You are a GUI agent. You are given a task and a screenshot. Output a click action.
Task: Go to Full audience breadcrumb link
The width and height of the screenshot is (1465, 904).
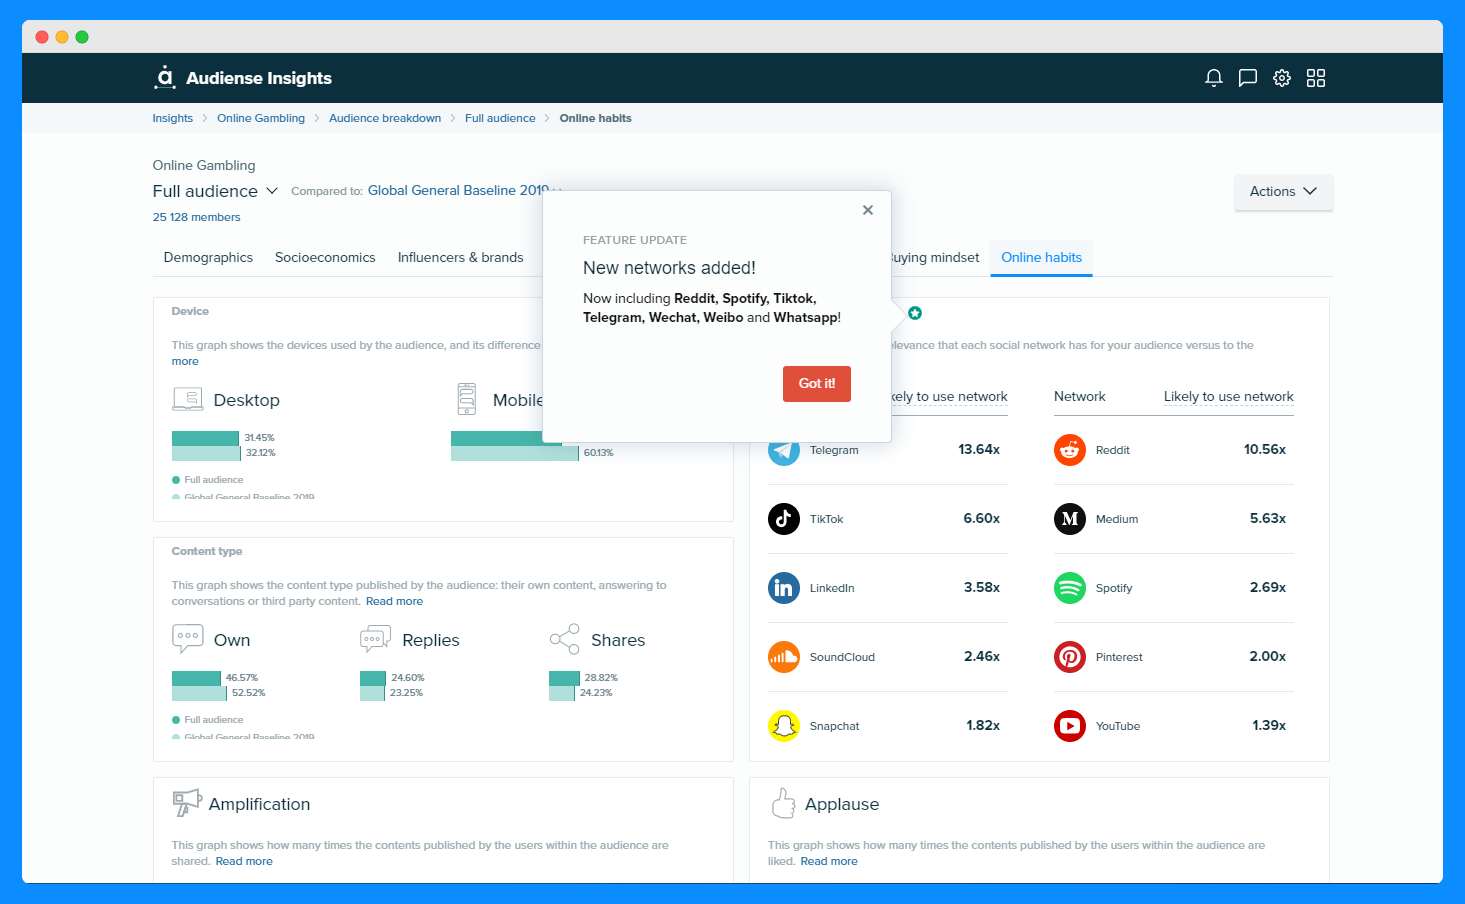(500, 118)
